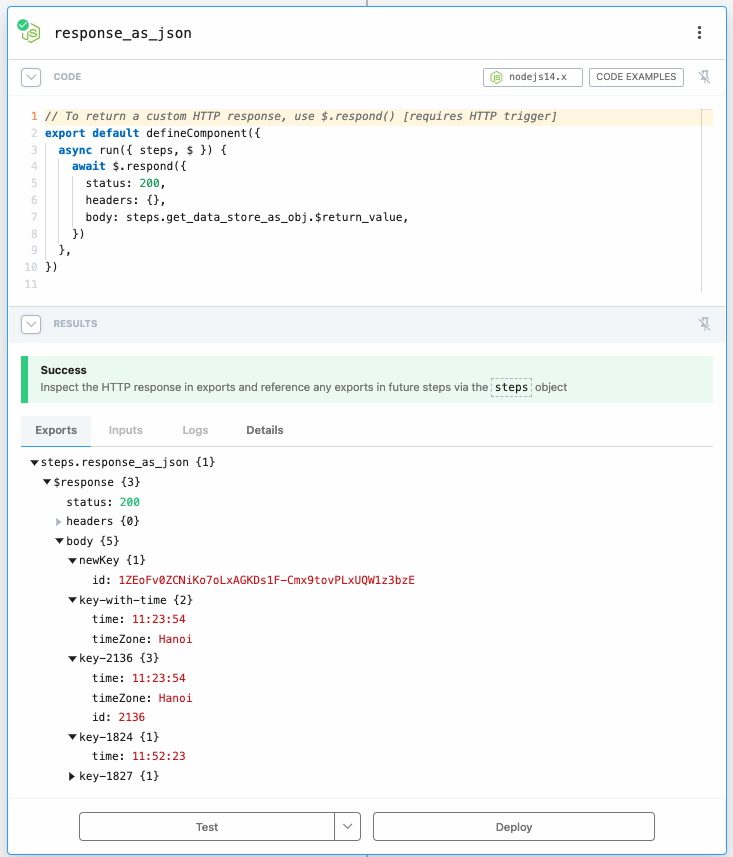The image size is (733, 857).
Task: Switch to the Inputs tab
Action: point(125,430)
